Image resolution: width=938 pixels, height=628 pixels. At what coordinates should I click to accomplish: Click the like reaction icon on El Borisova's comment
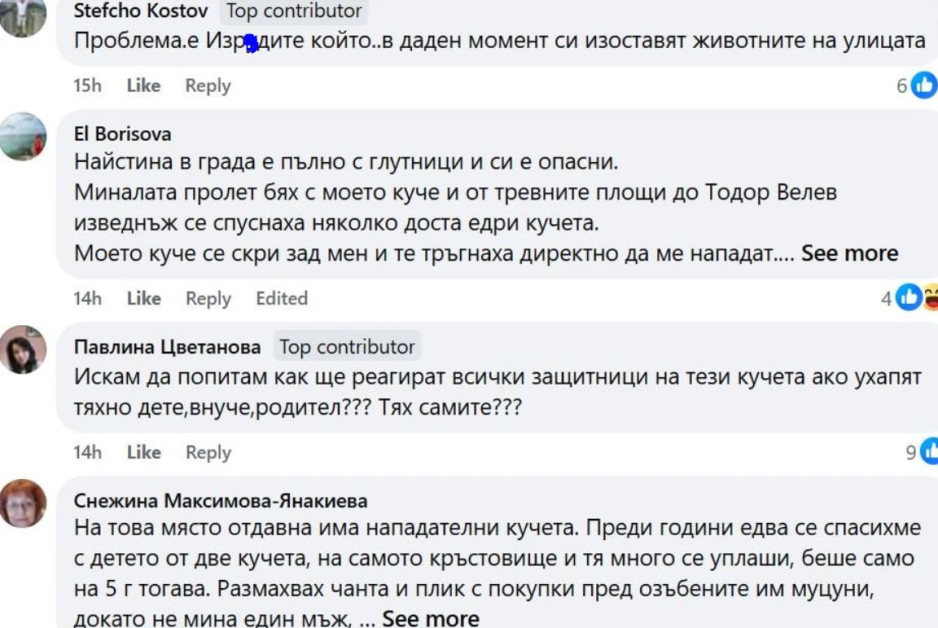tap(908, 298)
